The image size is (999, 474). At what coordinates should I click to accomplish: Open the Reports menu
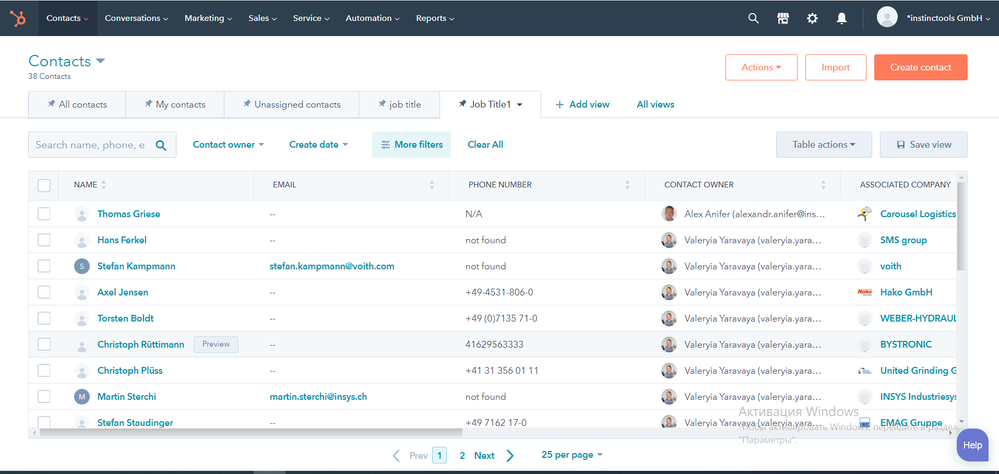(435, 18)
